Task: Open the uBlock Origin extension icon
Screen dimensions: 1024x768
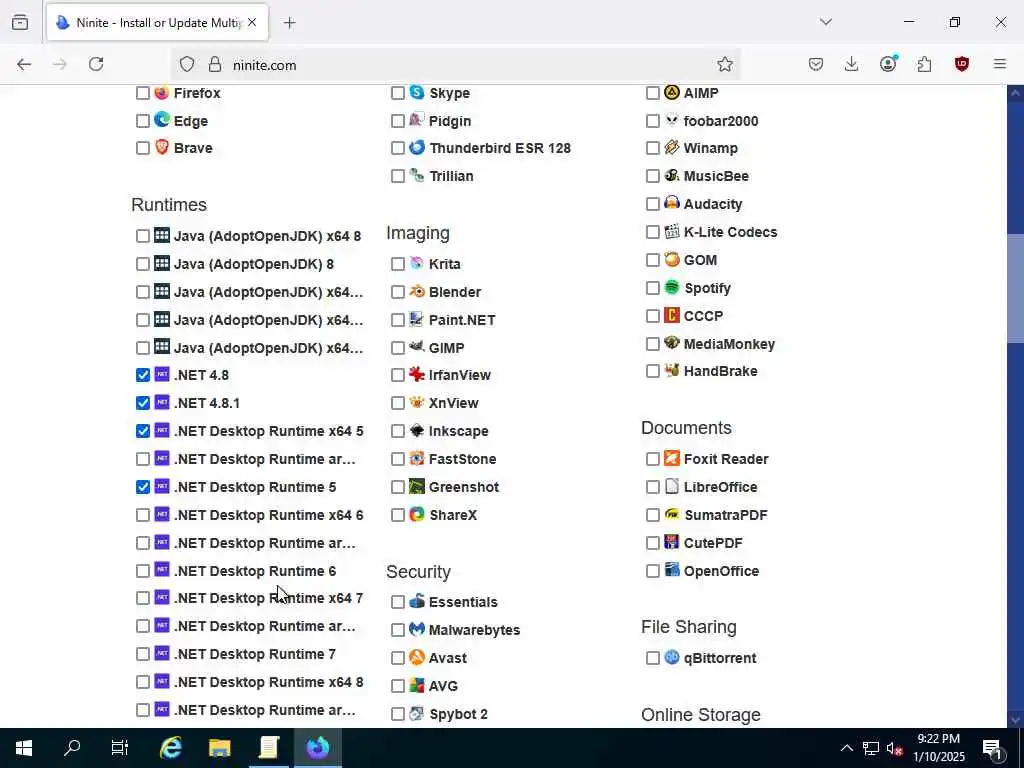Action: (961, 64)
